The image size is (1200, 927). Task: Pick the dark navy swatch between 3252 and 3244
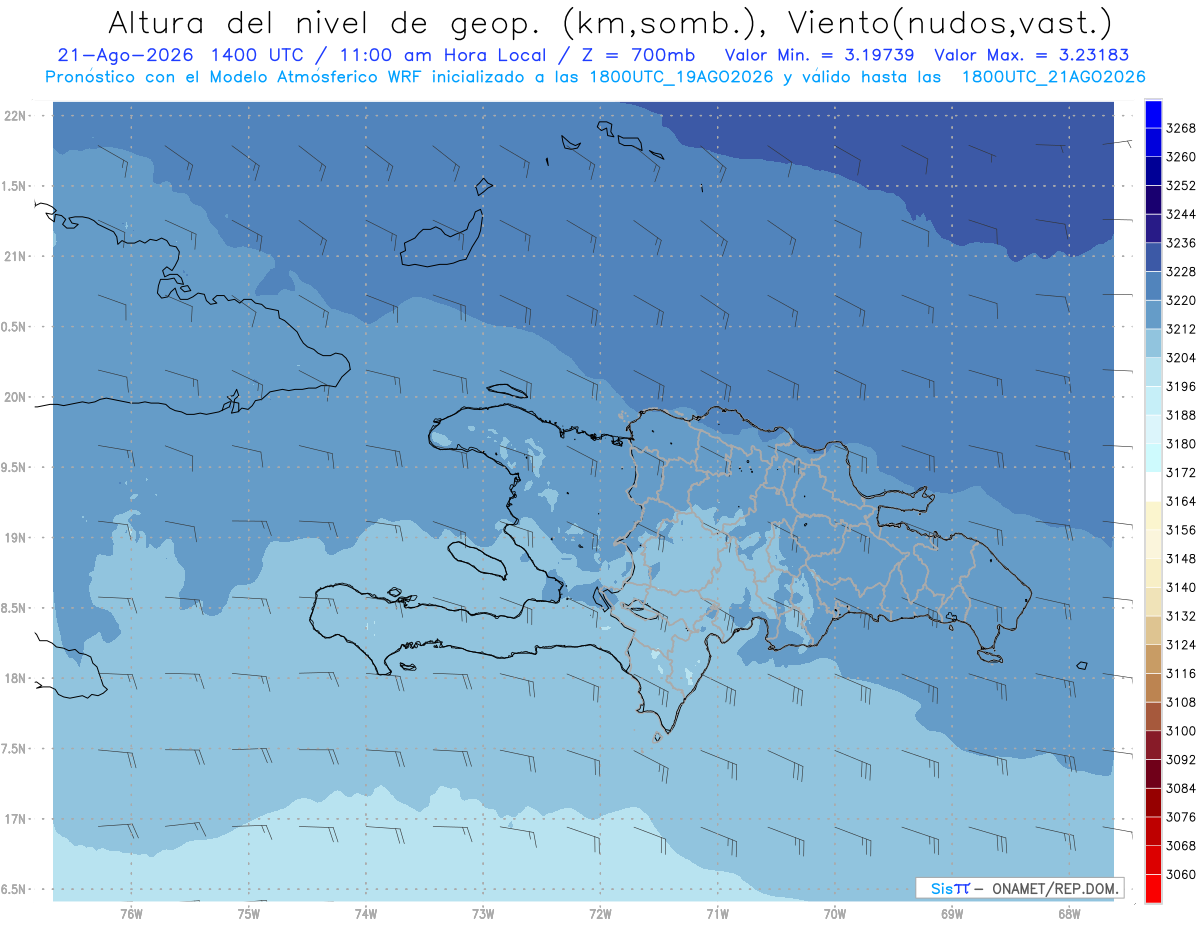click(x=1152, y=200)
